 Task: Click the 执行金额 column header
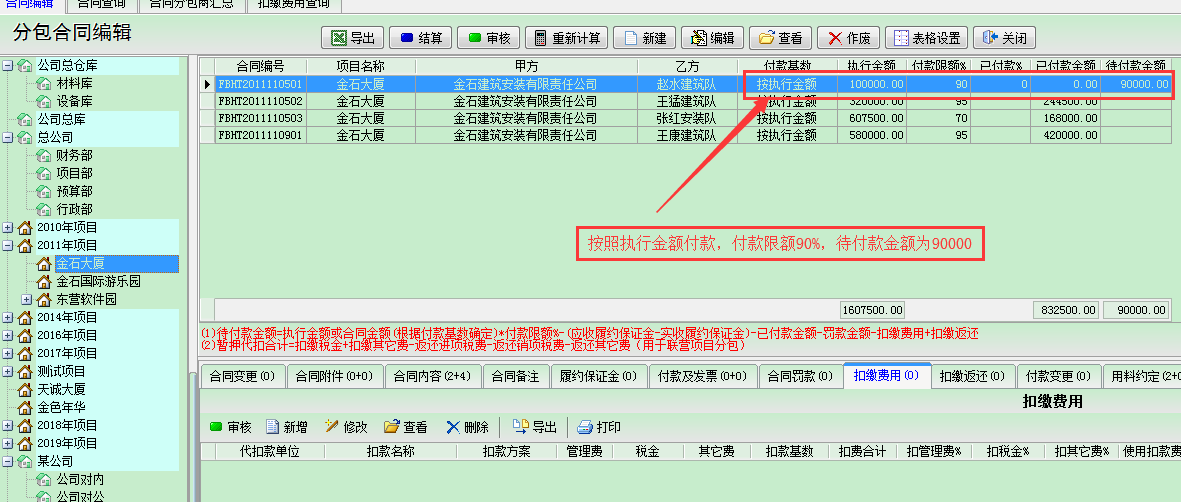pos(871,66)
